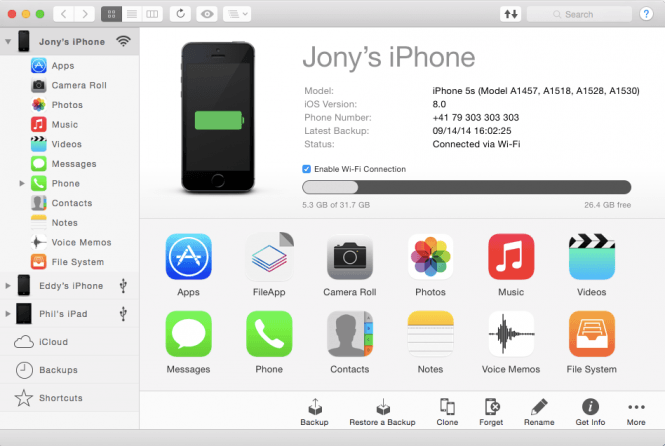Click the Backup action at bottom

[314, 412]
